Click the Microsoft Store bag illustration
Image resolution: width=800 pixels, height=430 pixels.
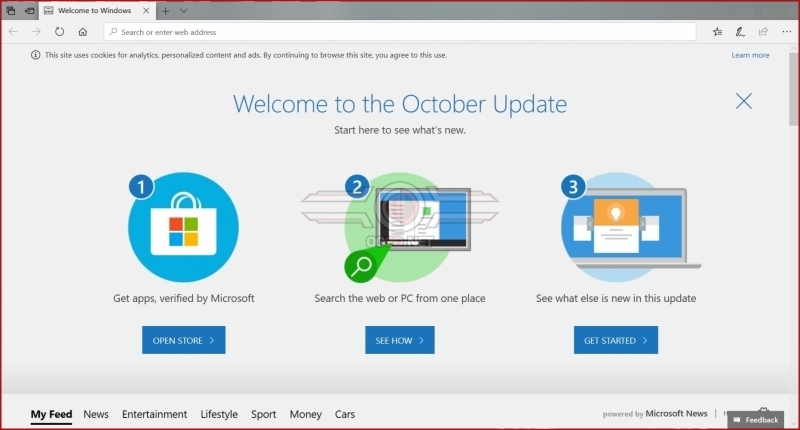click(183, 227)
